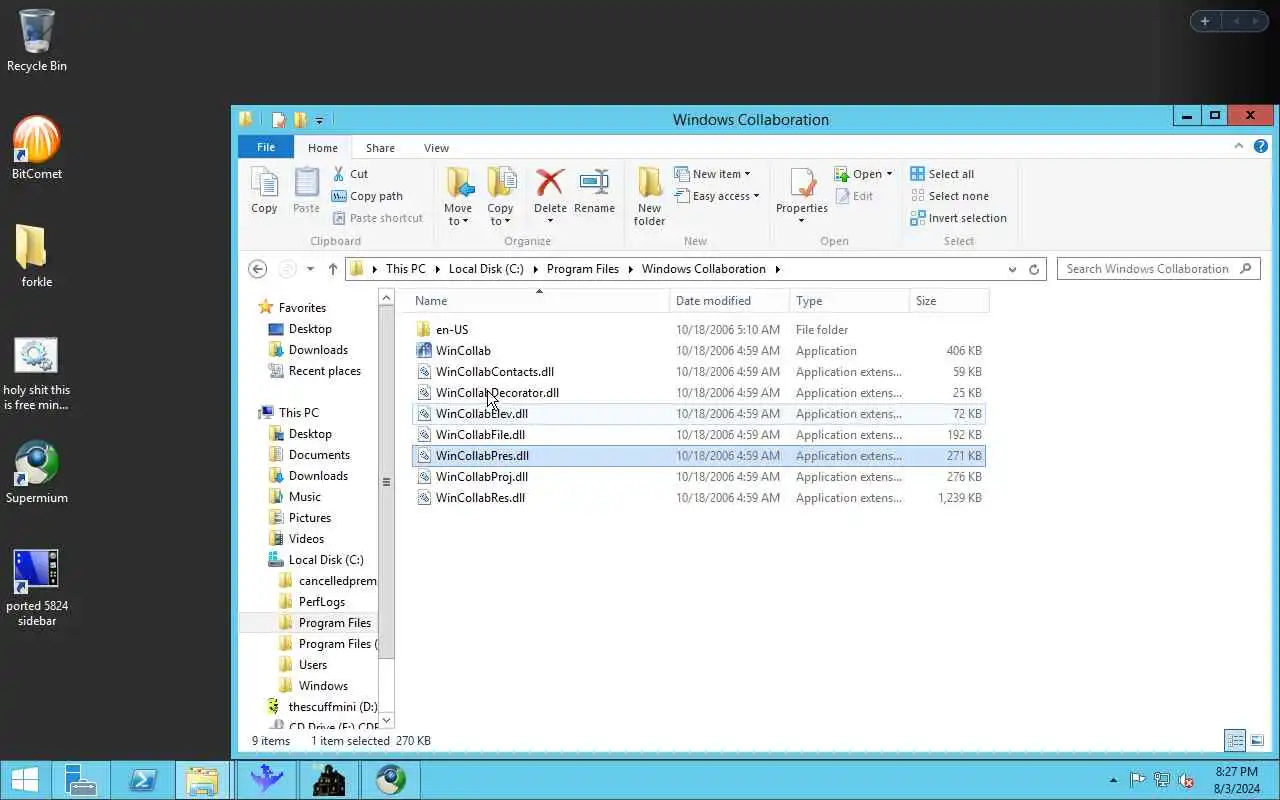Go up one folder level

[333, 269]
